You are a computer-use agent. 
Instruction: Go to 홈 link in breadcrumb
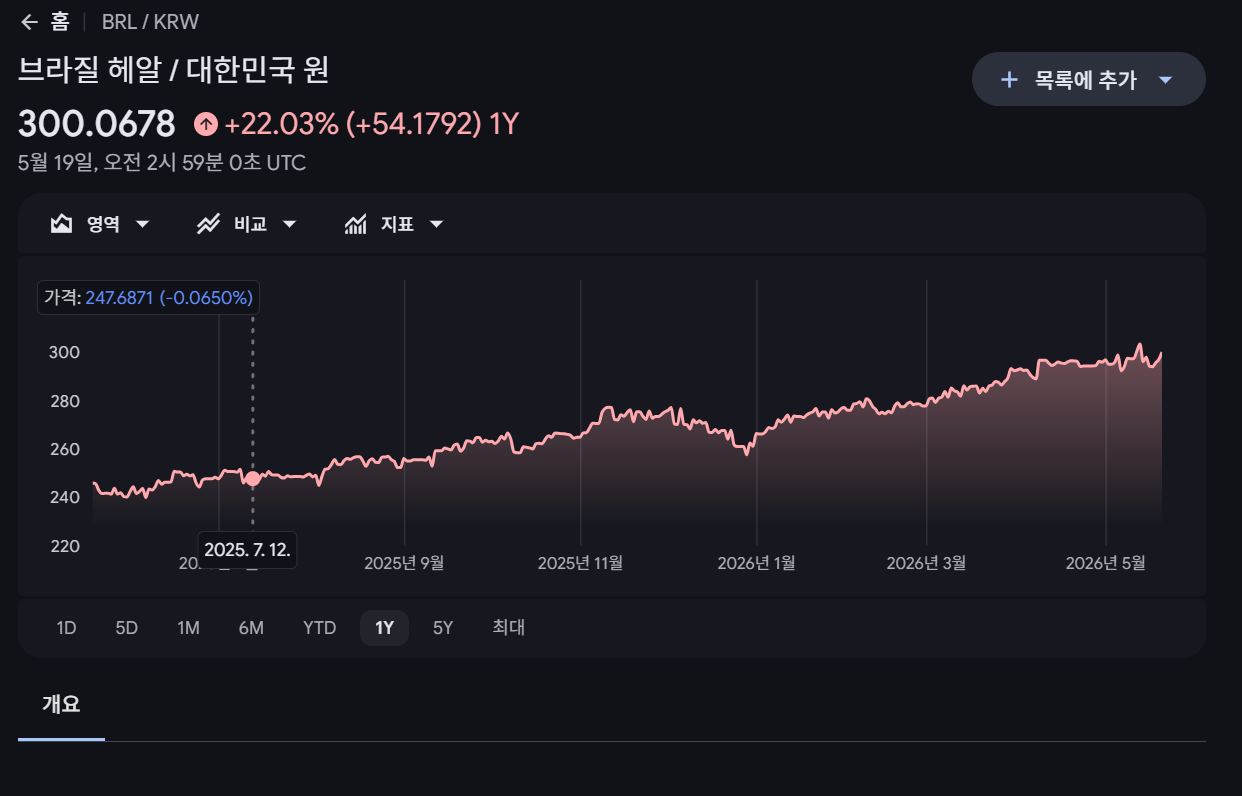pos(59,22)
